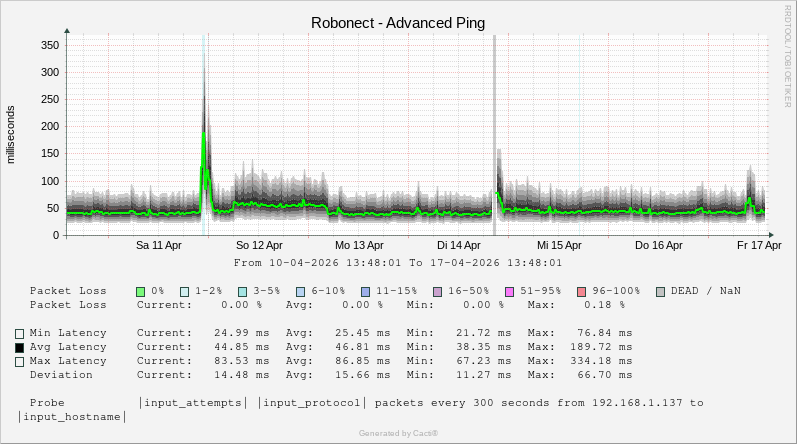
Task: Click the Generated by Cacti footer text
Action: 398,433
